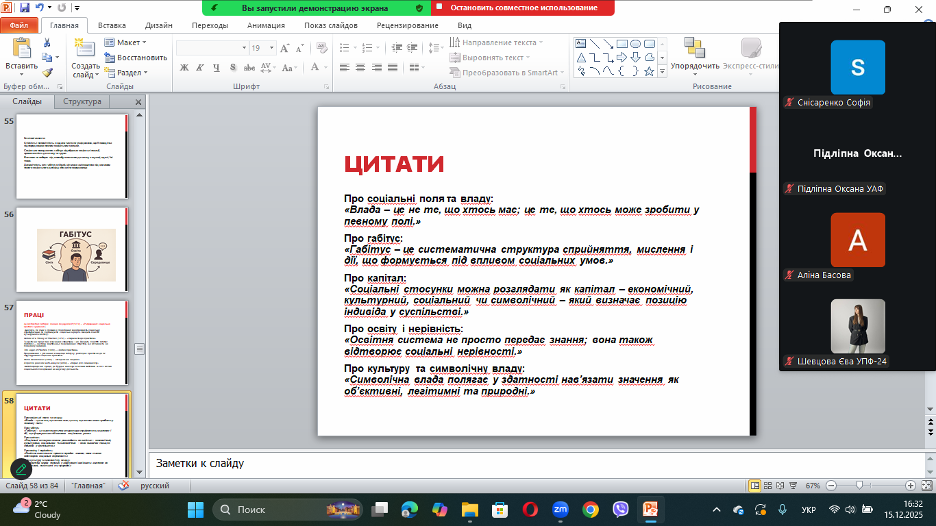
Task: Click the Cut scissors icon
Action: click(47, 43)
